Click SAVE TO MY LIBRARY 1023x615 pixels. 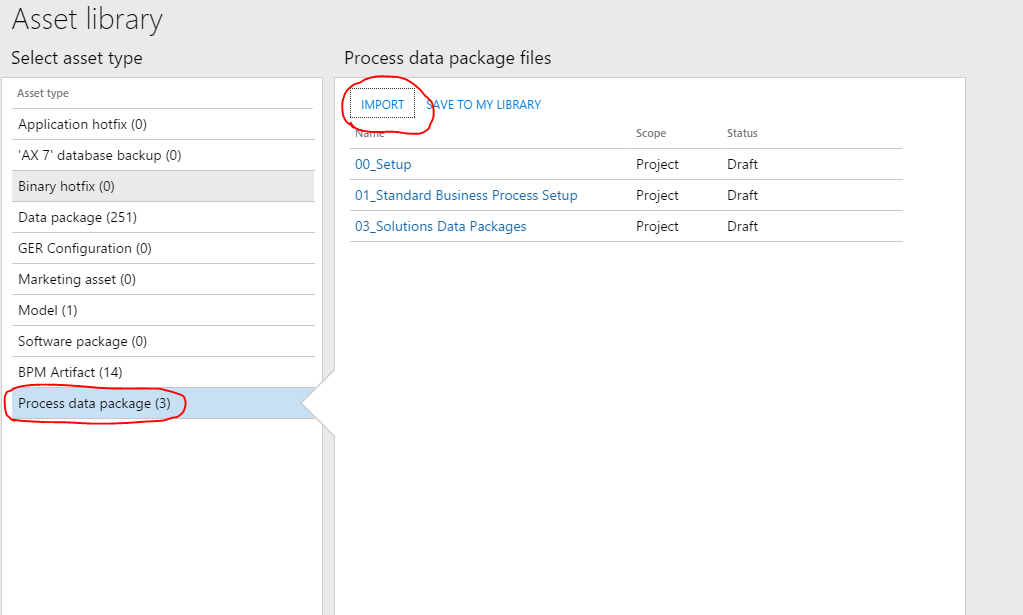(x=483, y=104)
